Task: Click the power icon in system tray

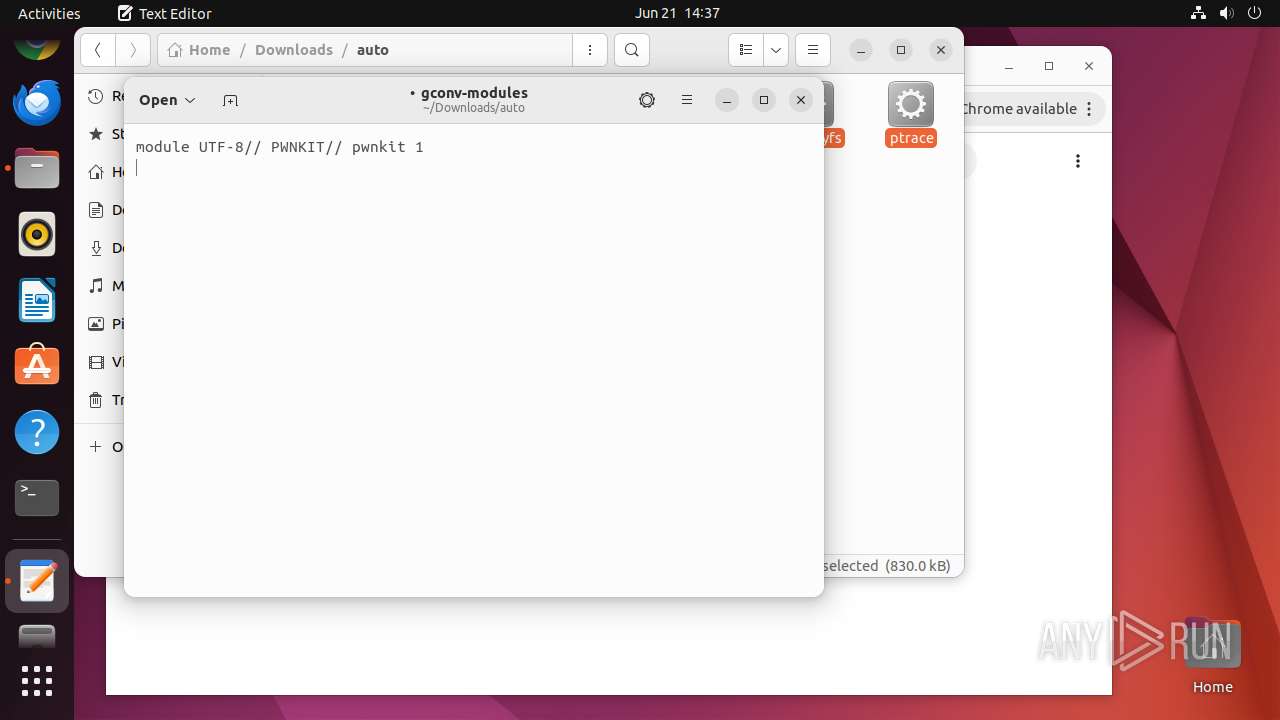Action: pyautogui.click(x=1255, y=13)
